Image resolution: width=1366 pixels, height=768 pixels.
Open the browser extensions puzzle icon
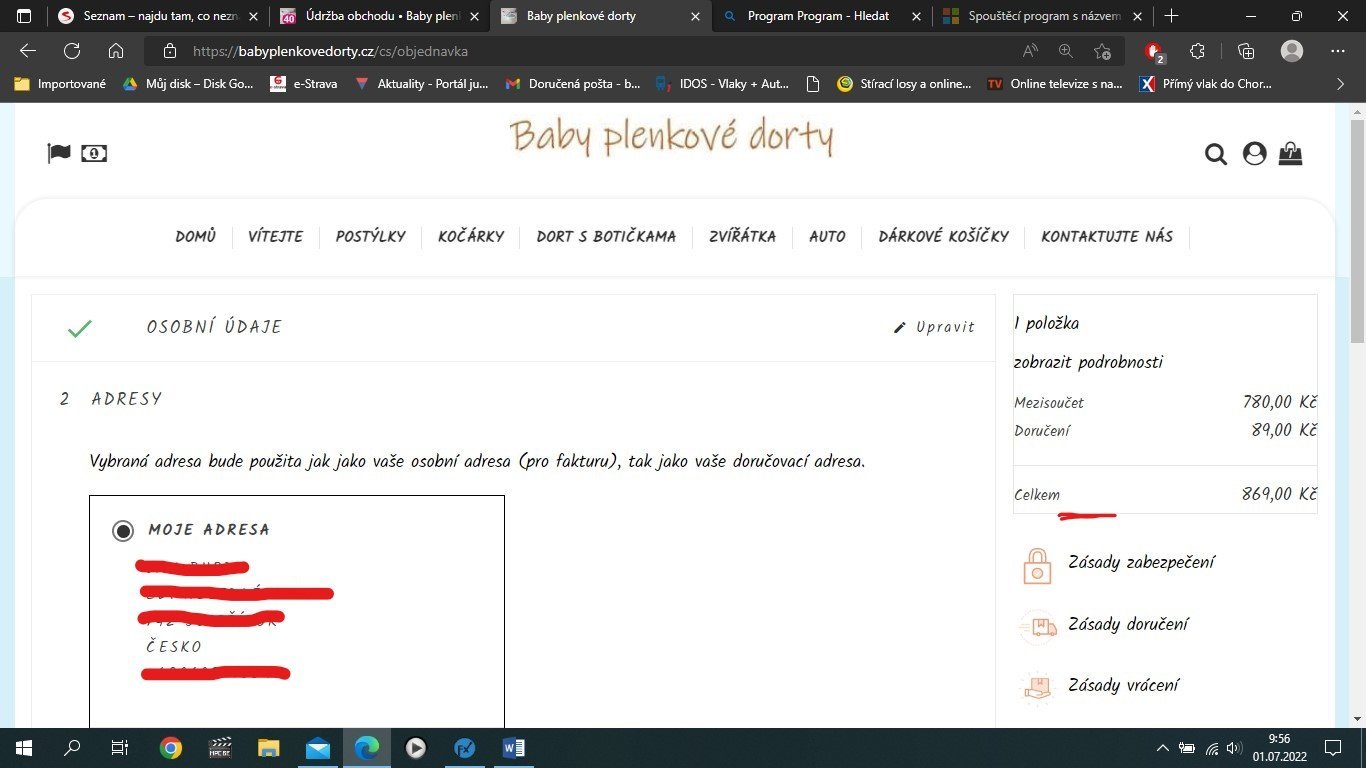pos(1197,51)
